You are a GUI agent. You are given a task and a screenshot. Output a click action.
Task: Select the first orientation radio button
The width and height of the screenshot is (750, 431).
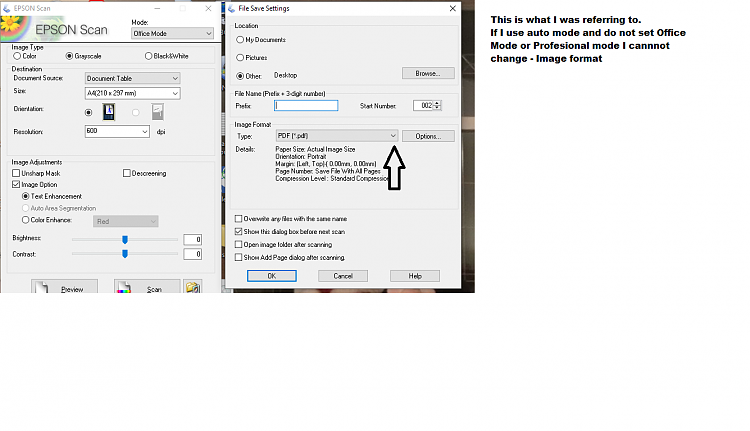click(x=88, y=112)
